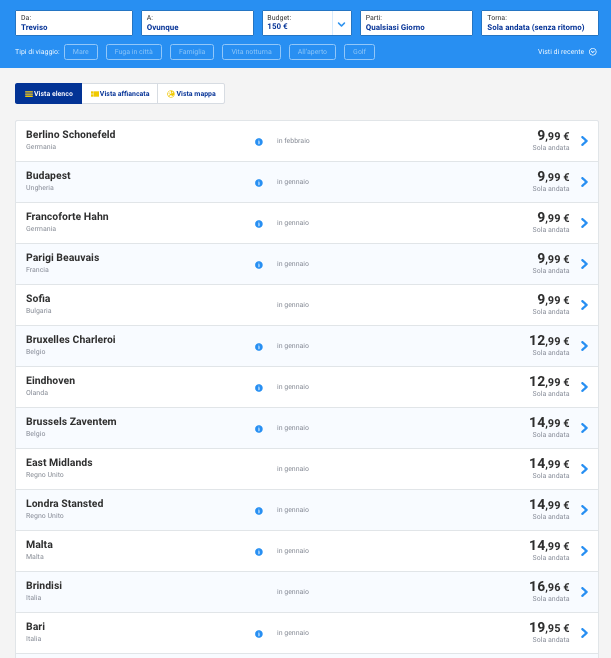This screenshot has height=658, width=611.
Task: Select the Francoforte Hahn destination
Action: click(x=67, y=217)
